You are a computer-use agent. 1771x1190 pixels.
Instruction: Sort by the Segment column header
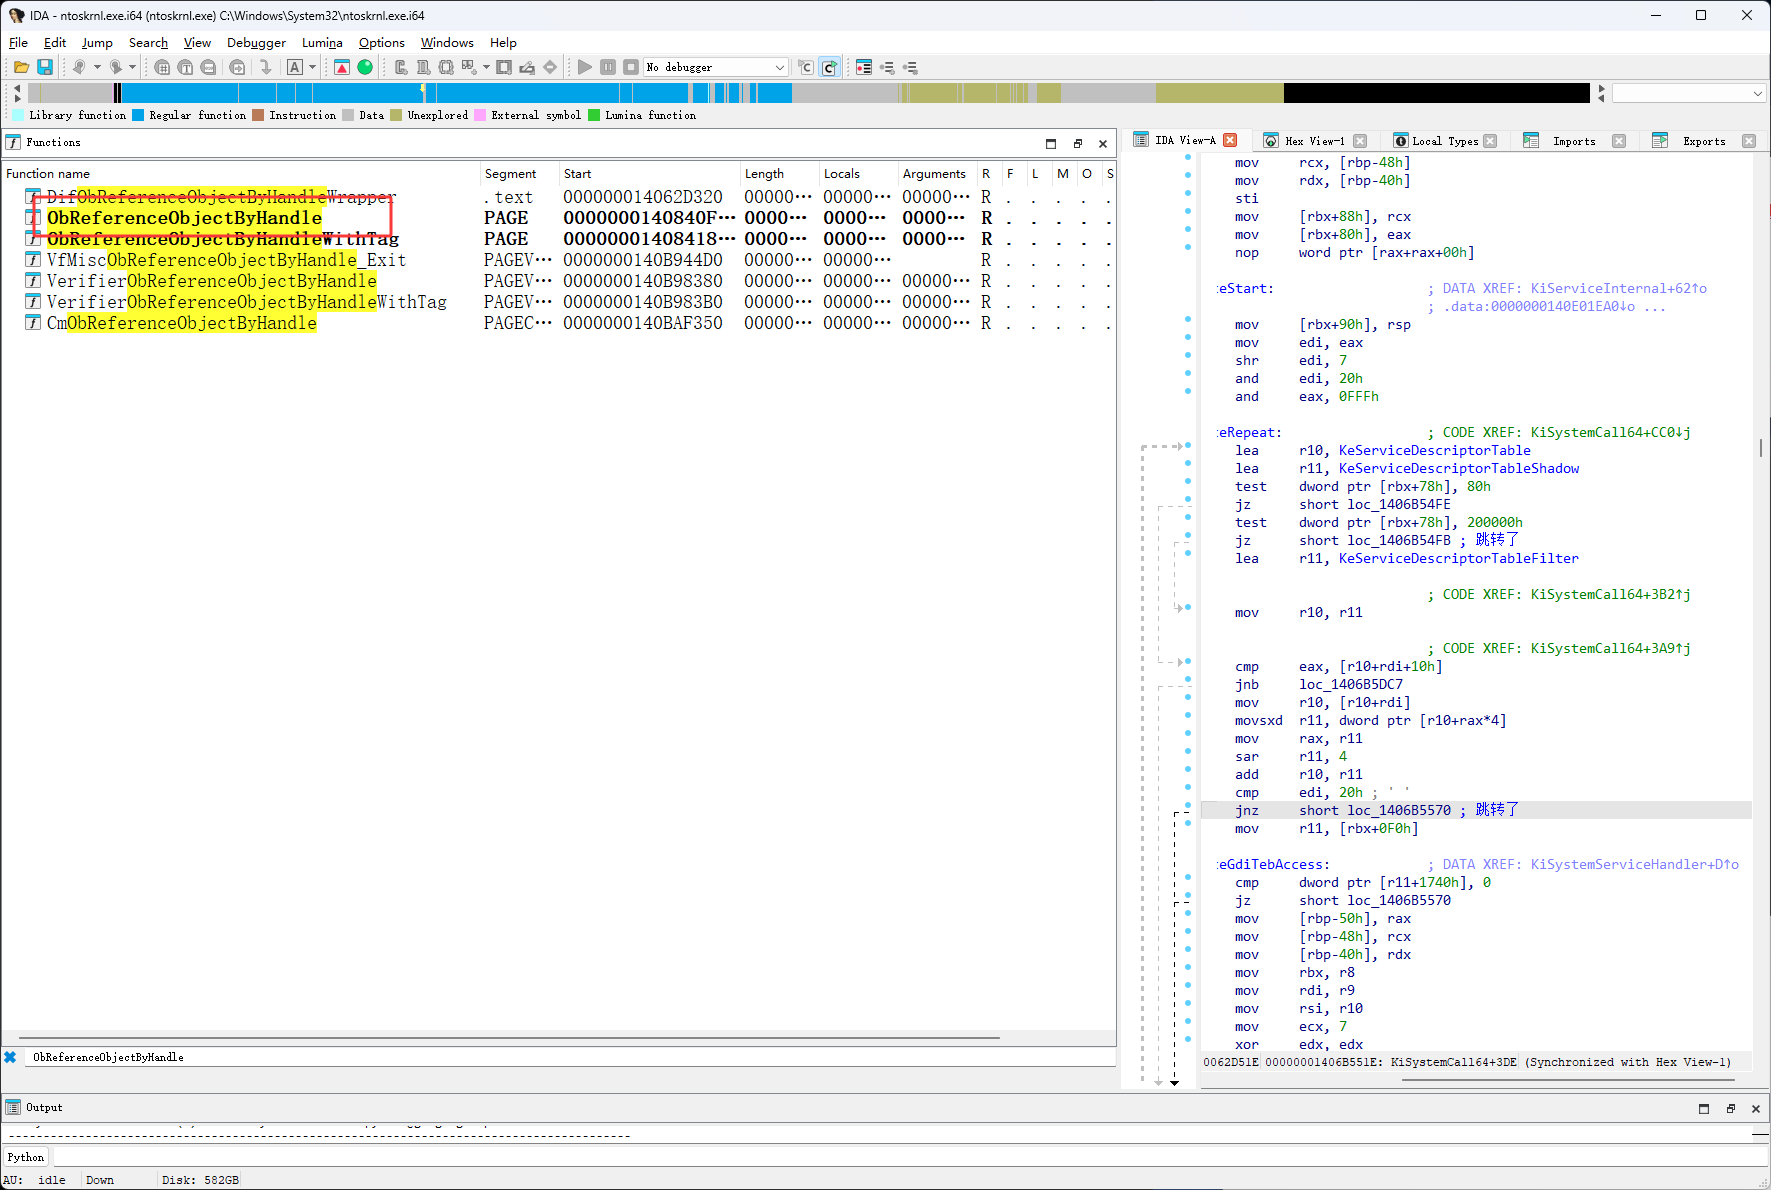pos(519,173)
